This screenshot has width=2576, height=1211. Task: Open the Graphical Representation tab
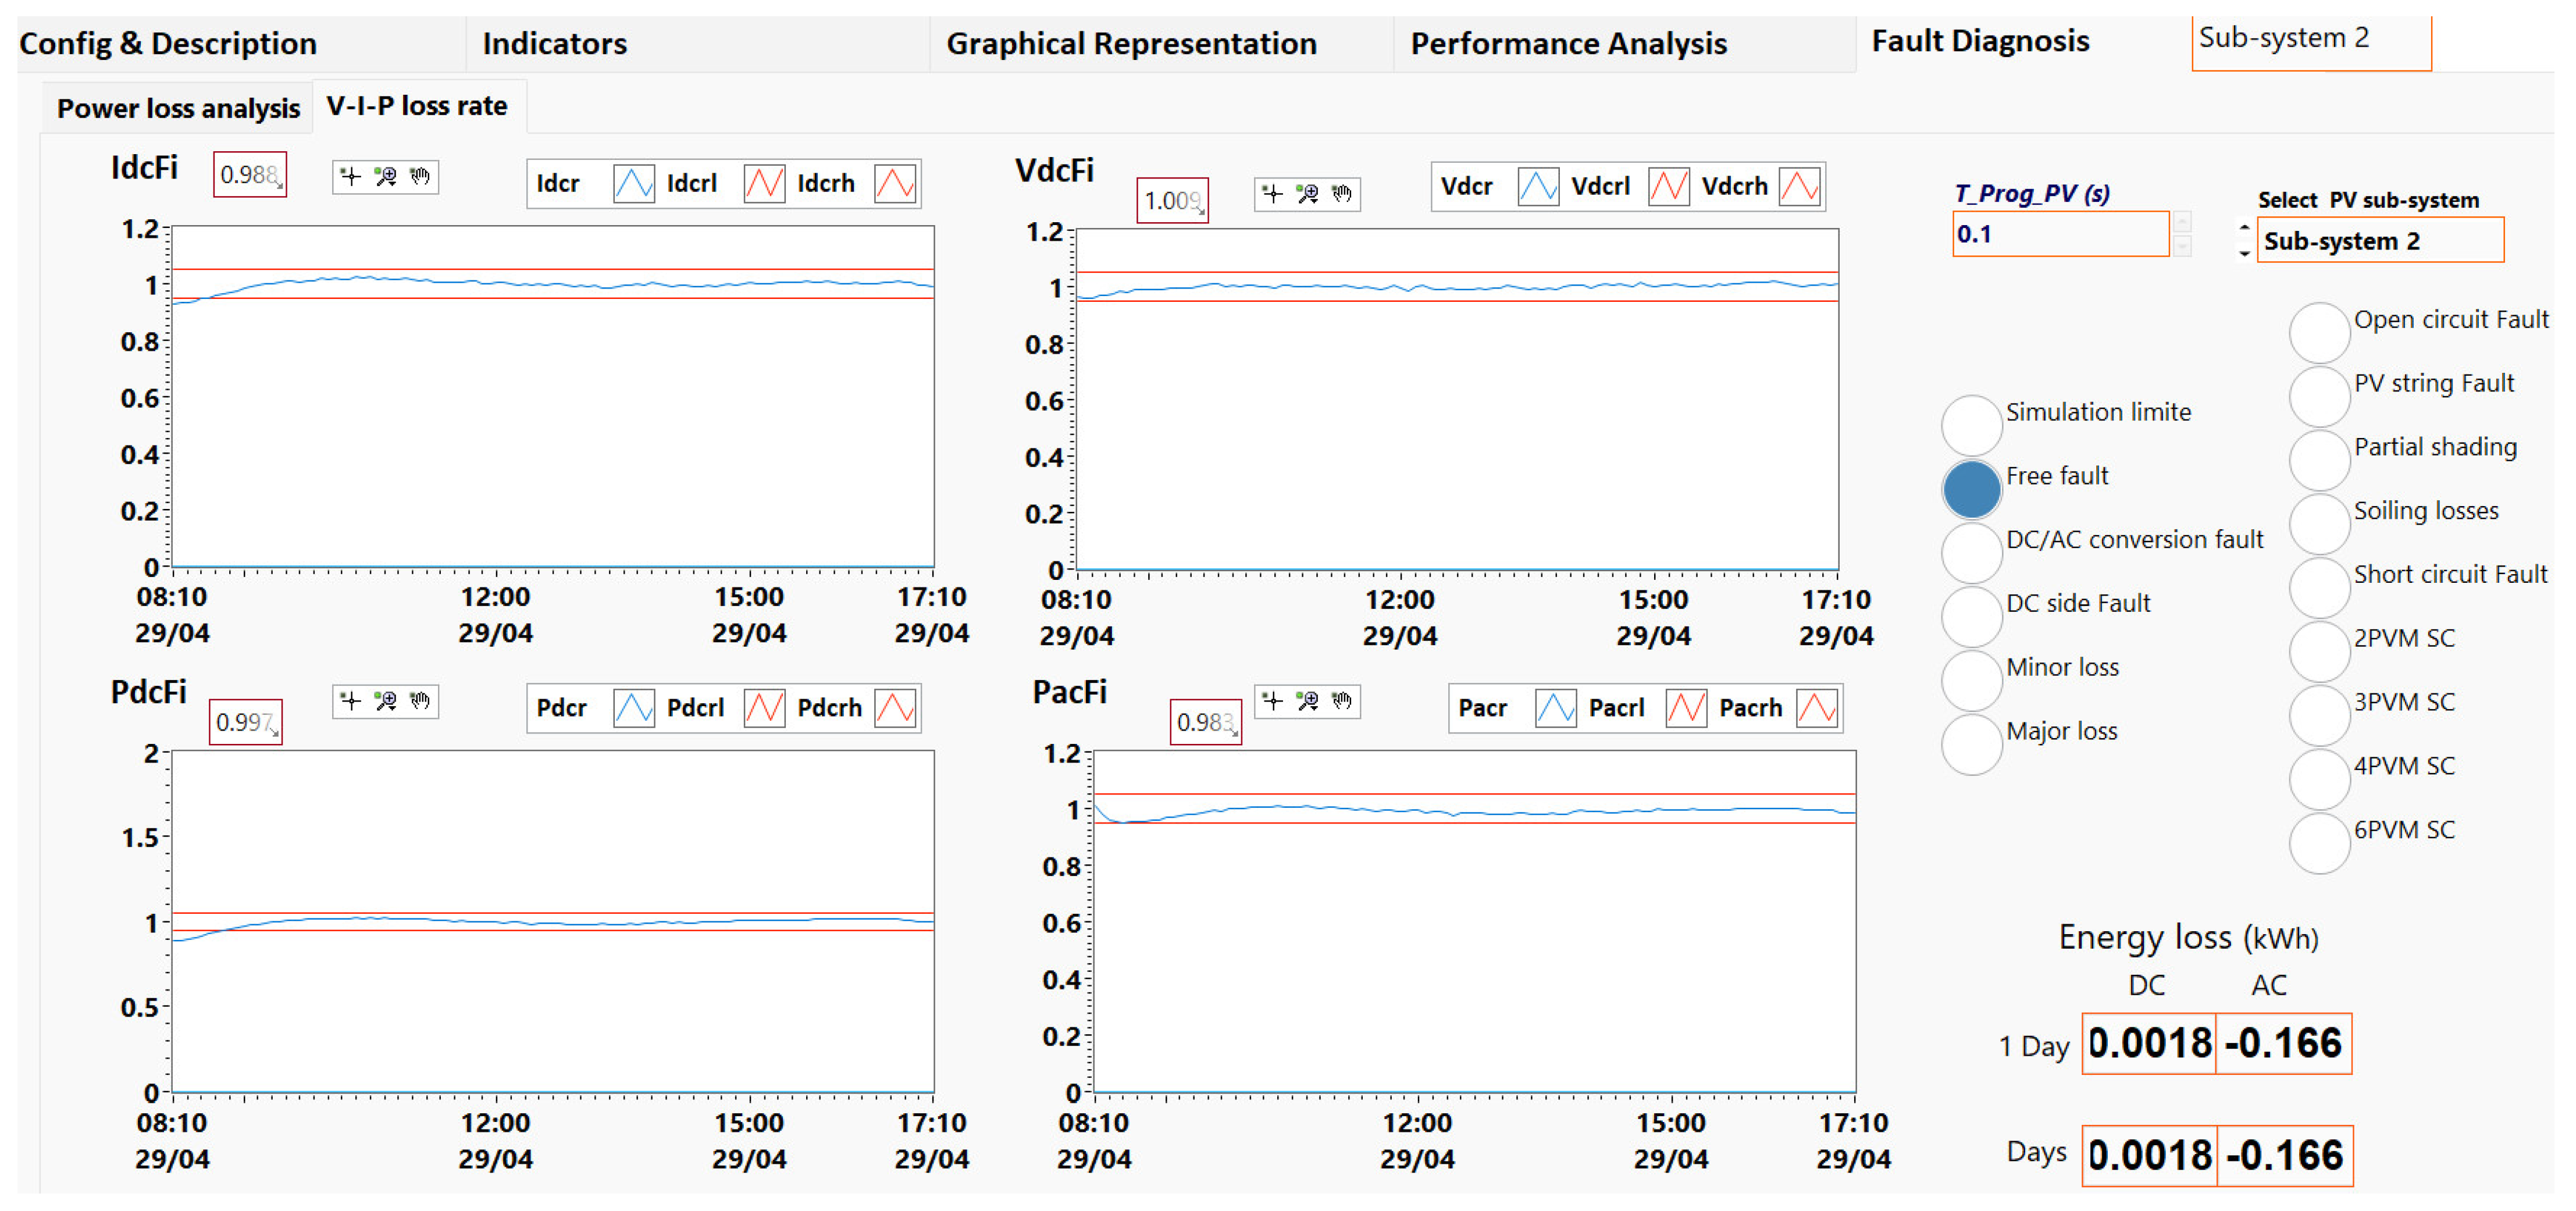coord(1131,44)
